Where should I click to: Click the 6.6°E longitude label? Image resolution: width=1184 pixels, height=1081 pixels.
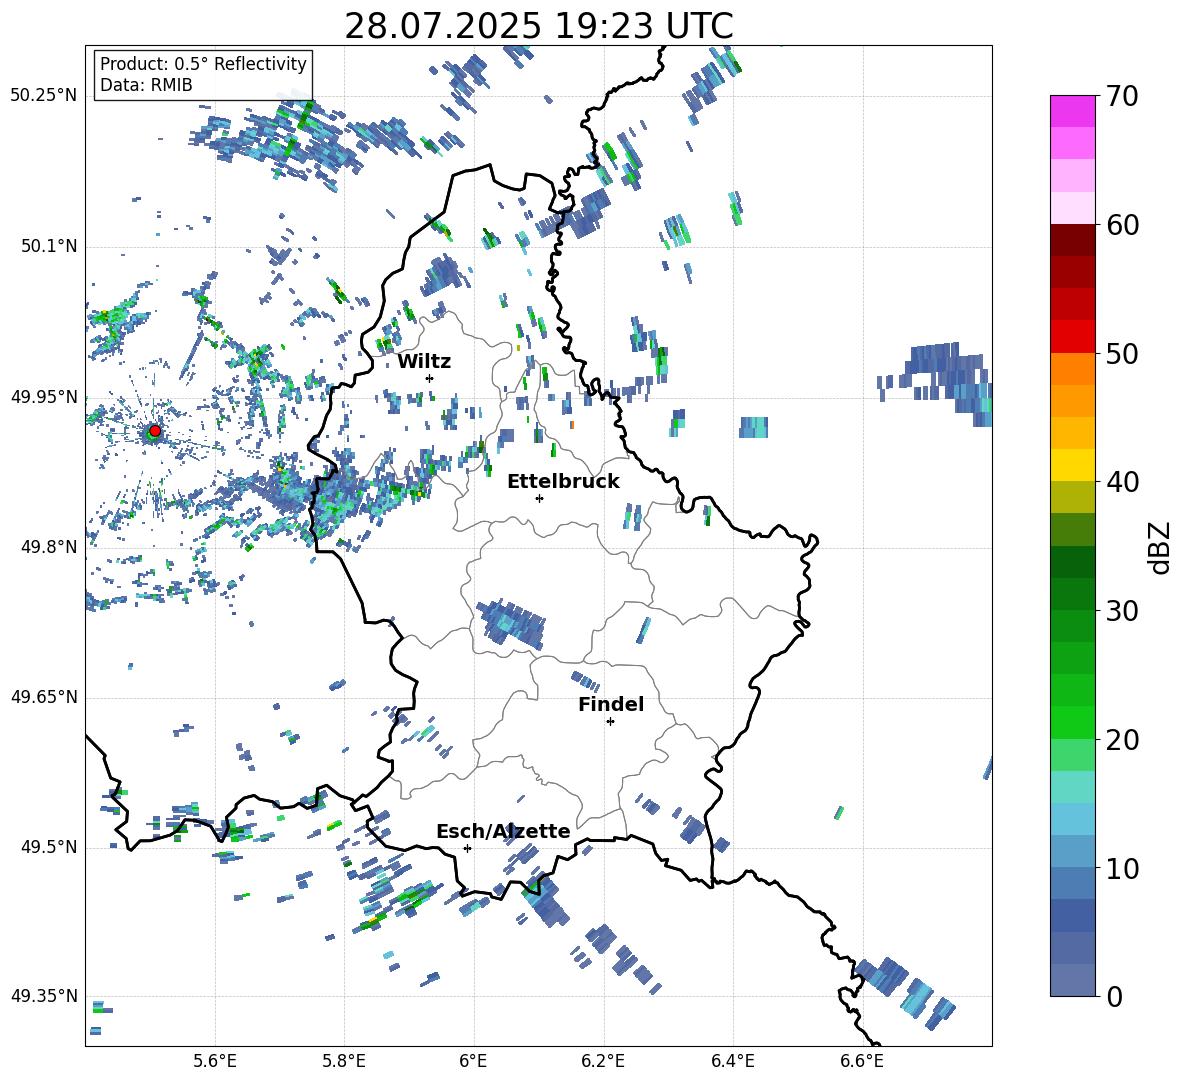pos(862,1061)
